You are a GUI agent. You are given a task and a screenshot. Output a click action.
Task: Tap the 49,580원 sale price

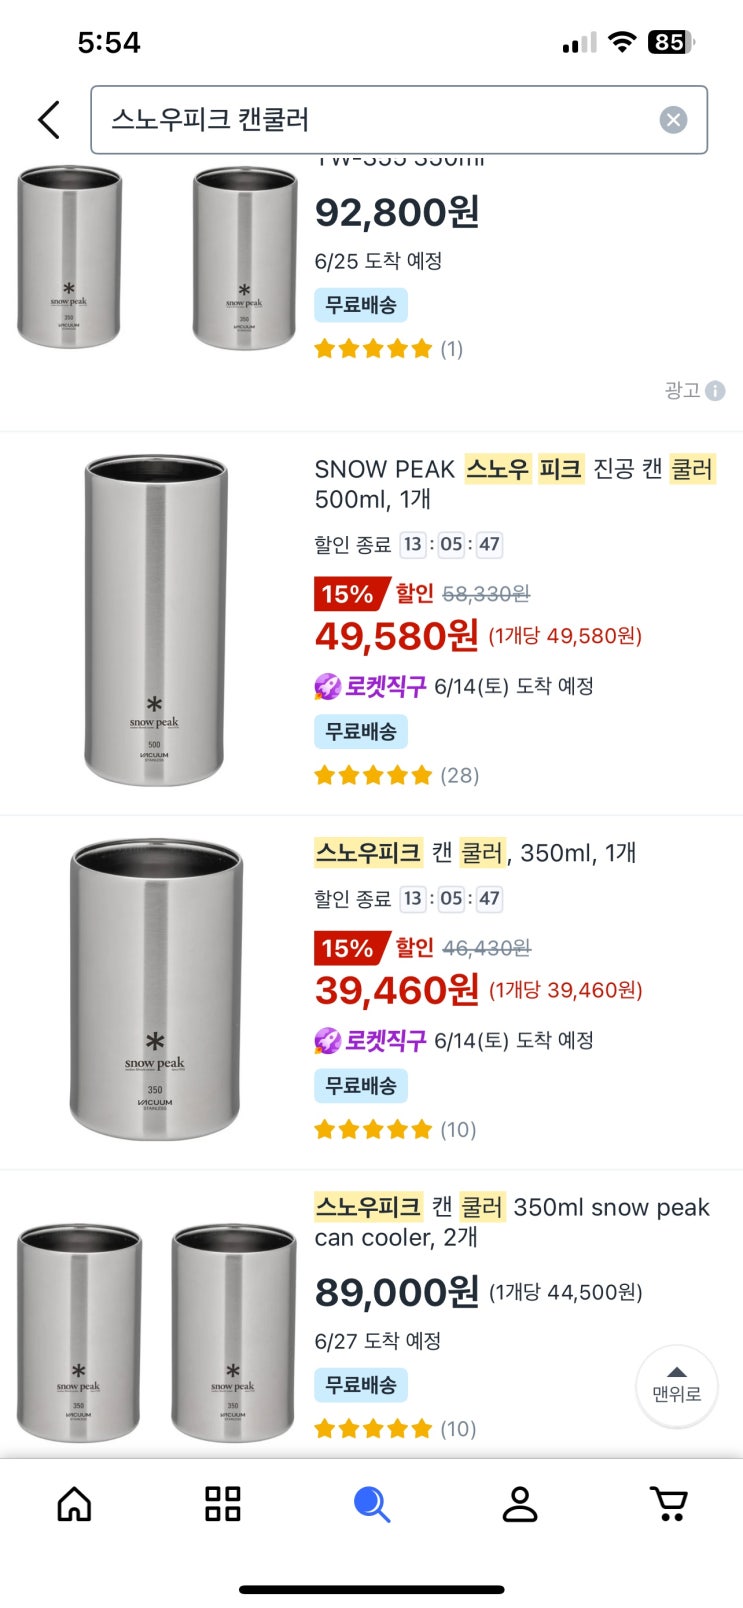point(397,636)
